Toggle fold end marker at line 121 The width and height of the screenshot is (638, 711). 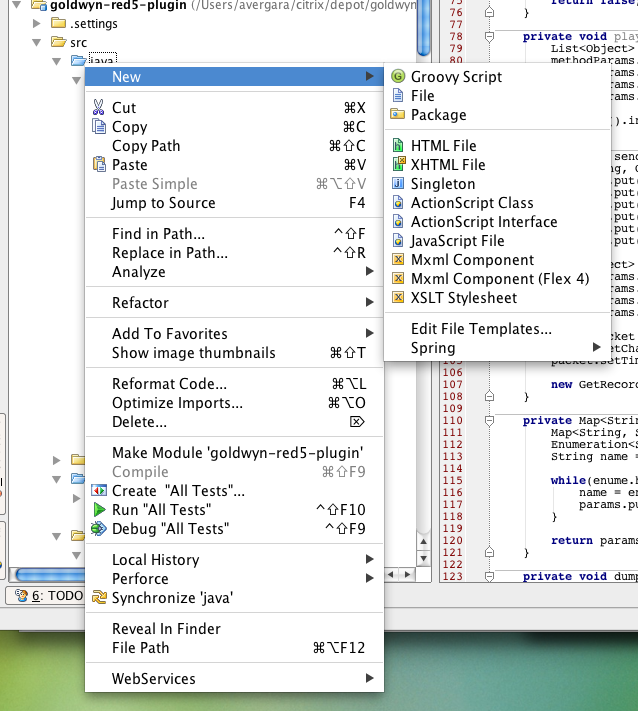489,552
